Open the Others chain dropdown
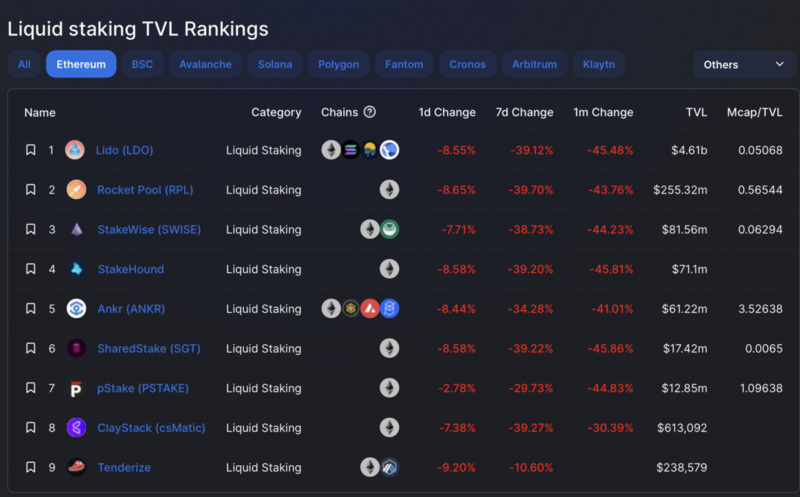 pyautogui.click(x=744, y=64)
